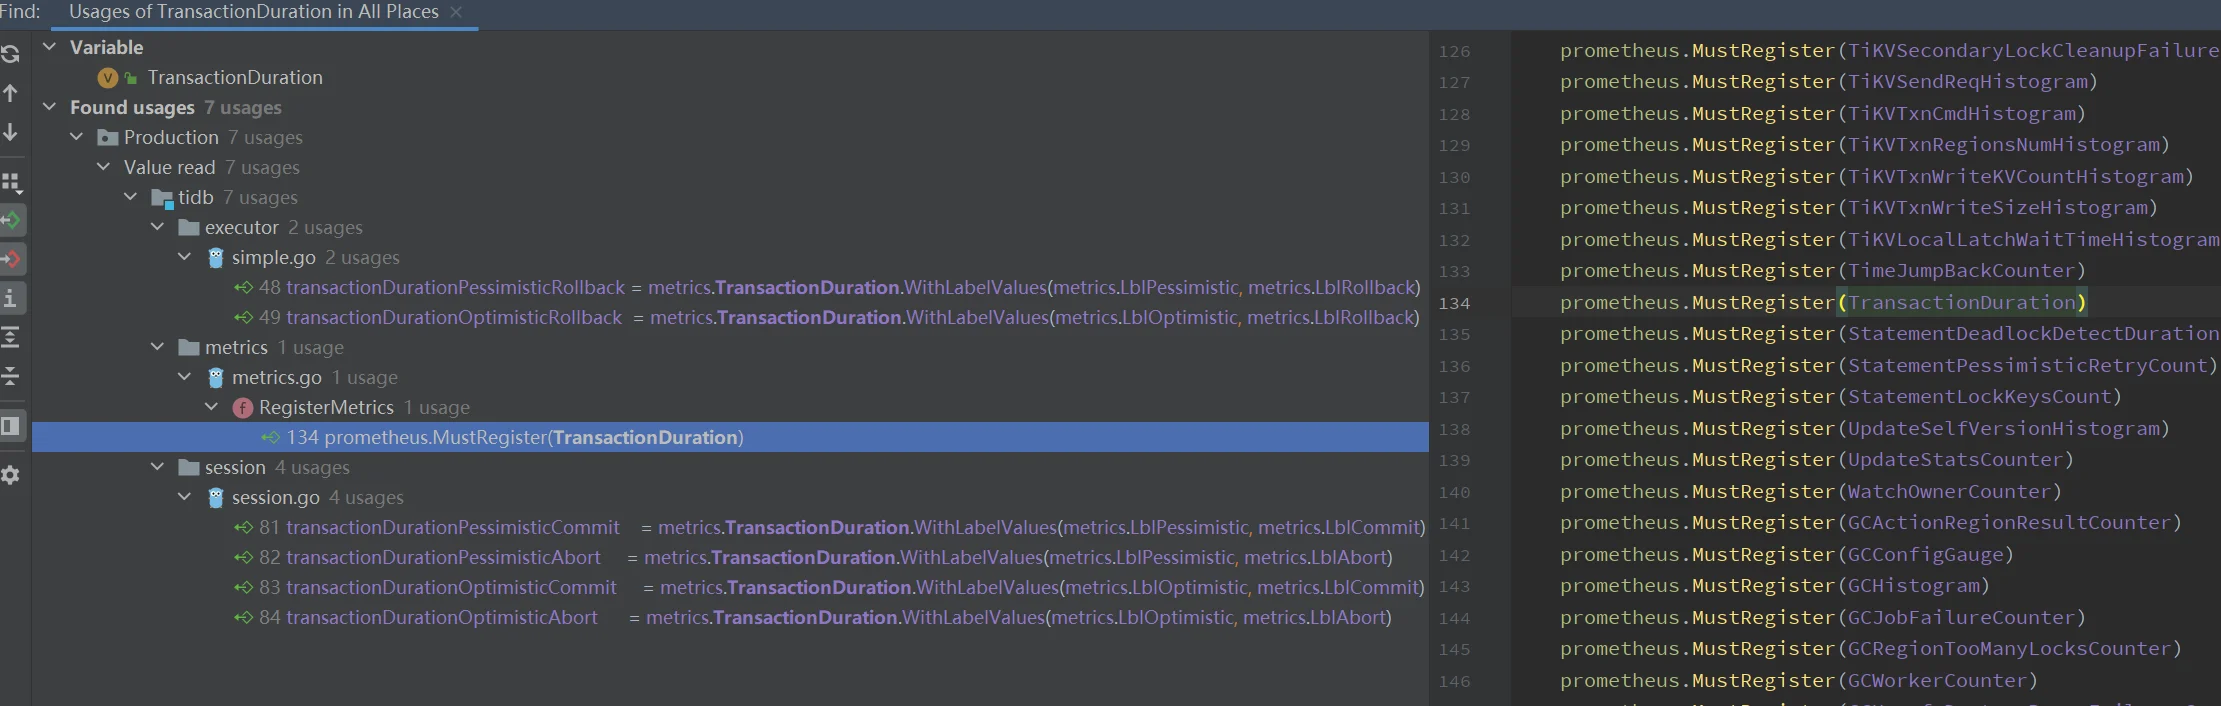Click the Production folder icon

(108, 137)
